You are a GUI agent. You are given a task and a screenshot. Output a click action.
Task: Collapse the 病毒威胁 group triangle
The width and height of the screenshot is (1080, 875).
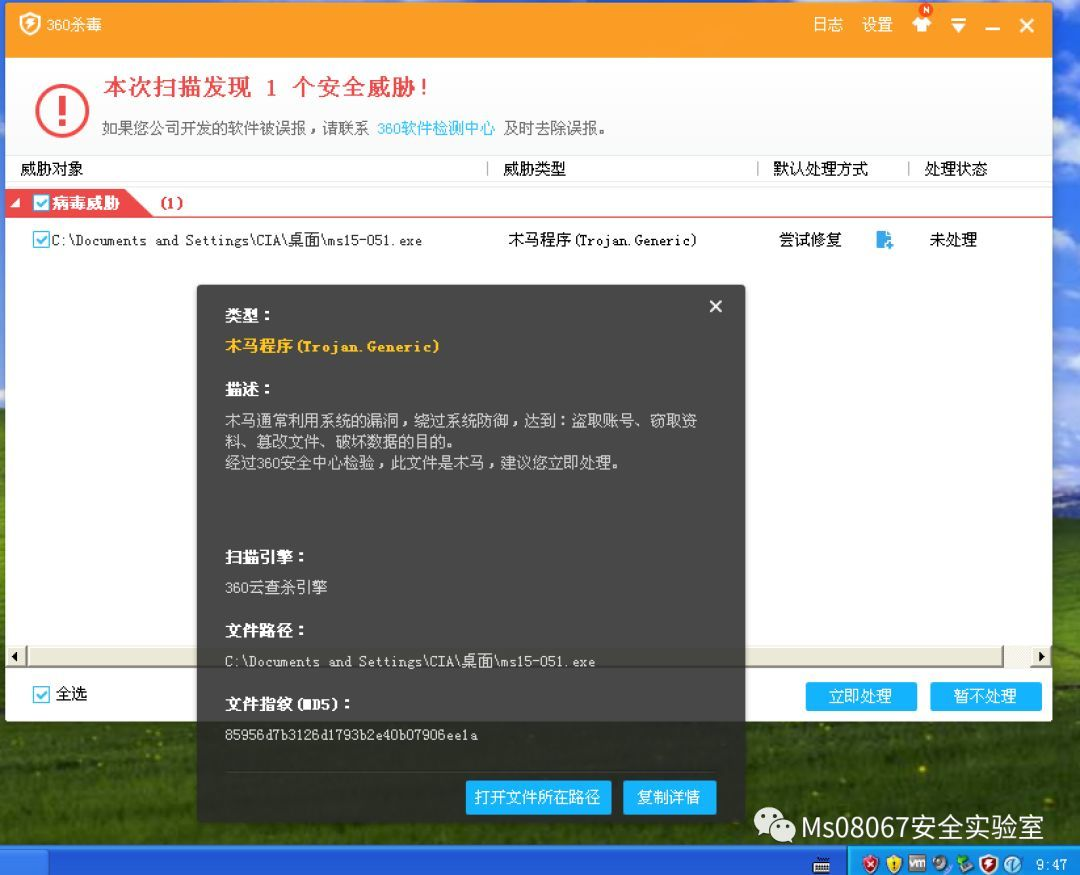[15, 203]
